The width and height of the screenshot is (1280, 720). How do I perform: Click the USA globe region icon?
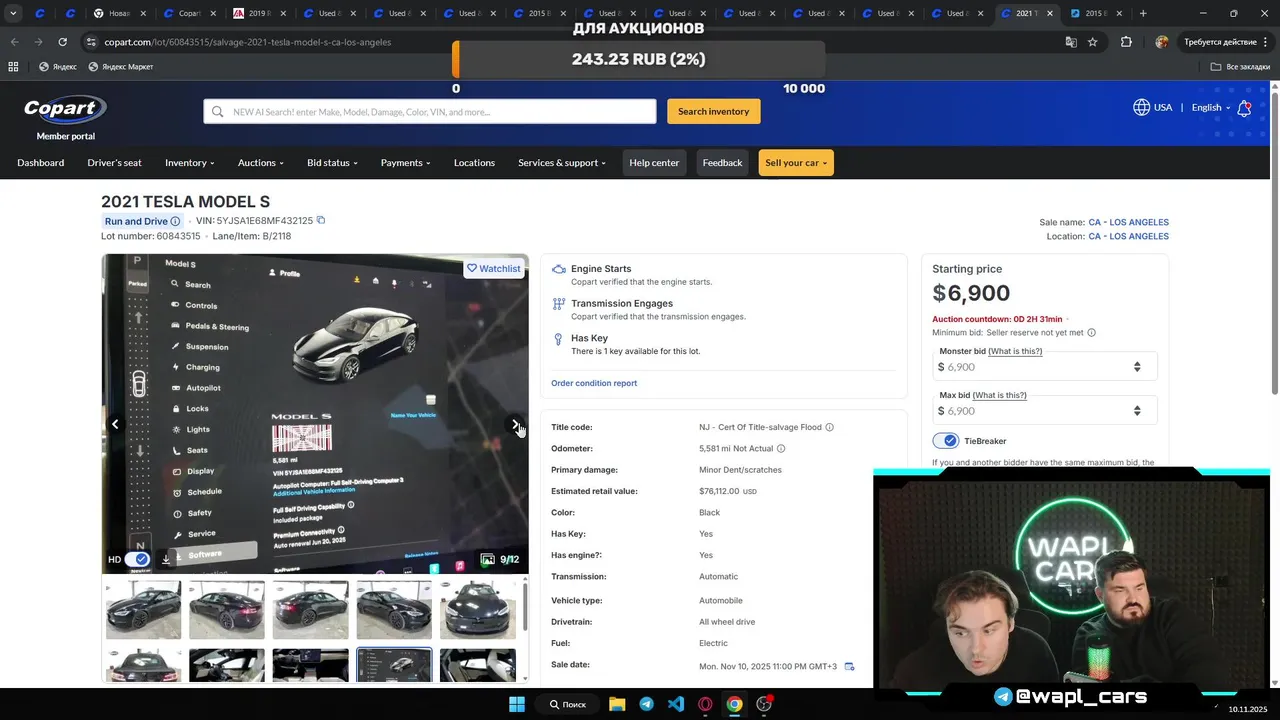(1141, 107)
